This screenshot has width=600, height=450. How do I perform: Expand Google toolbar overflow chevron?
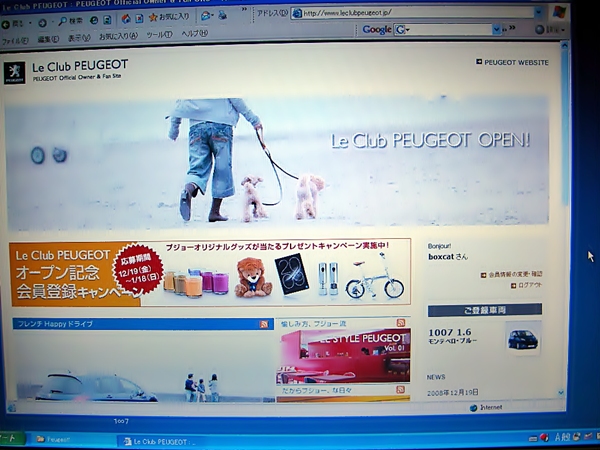tap(512, 28)
